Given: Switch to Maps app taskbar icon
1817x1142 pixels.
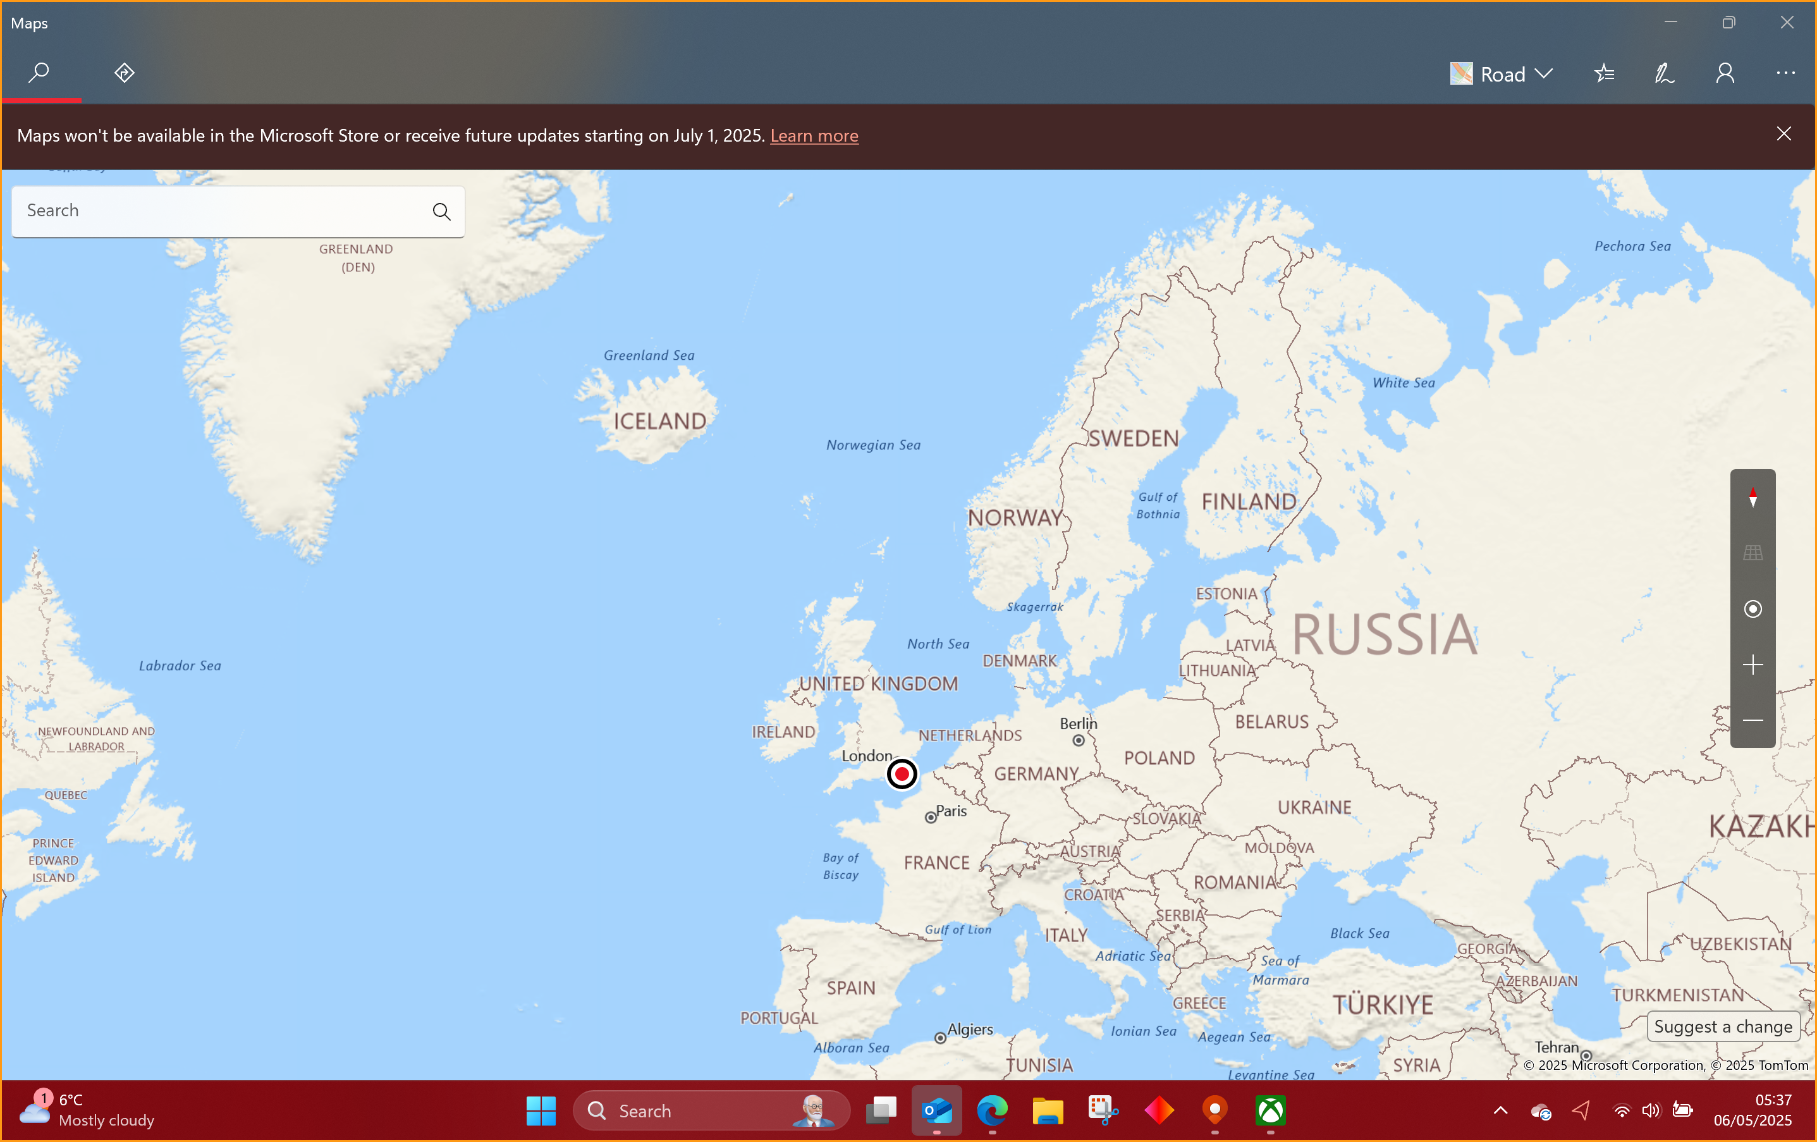Looking at the screenshot, I should [x=1214, y=1111].
